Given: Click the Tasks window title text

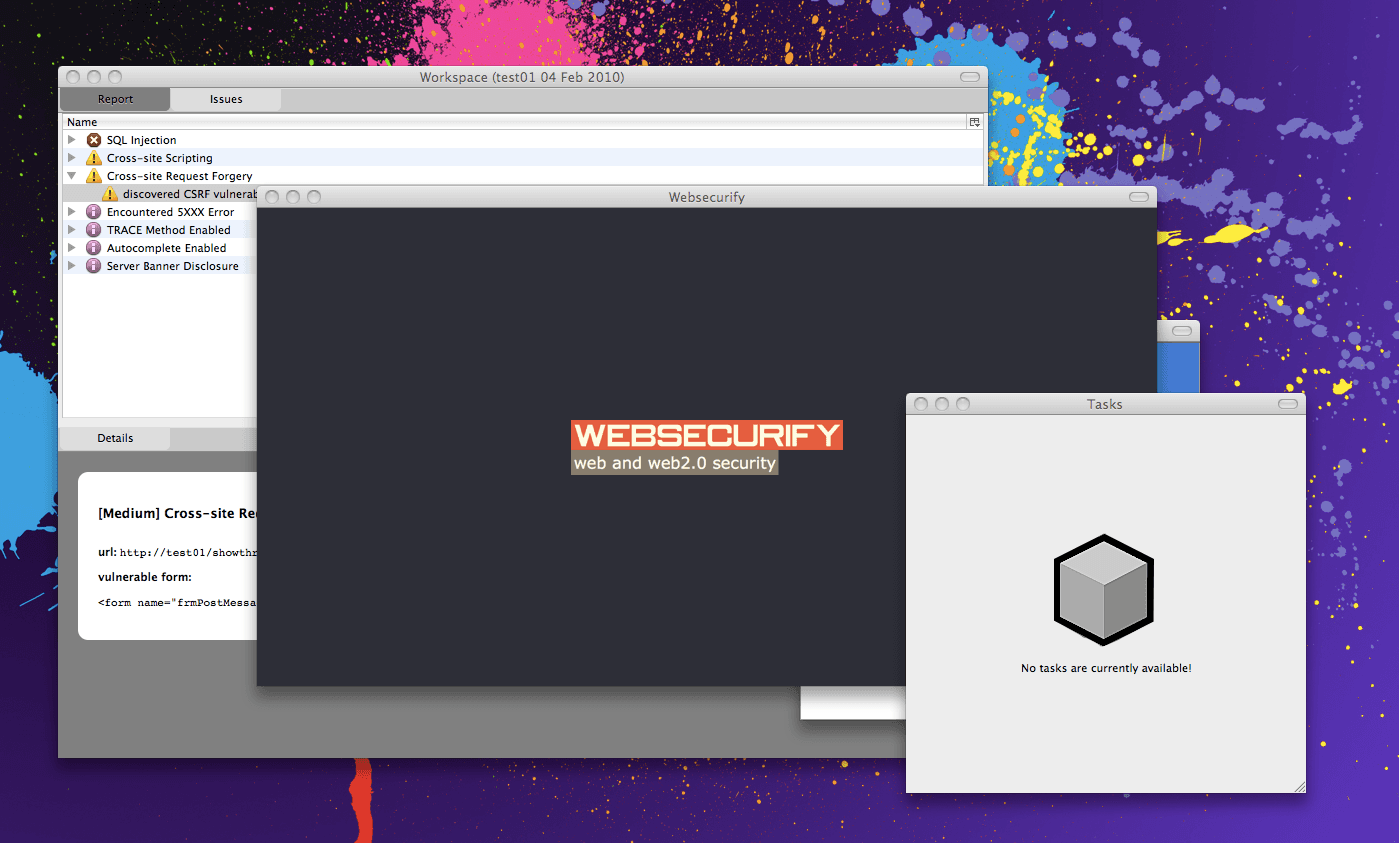Looking at the screenshot, I should (1105, 404).
